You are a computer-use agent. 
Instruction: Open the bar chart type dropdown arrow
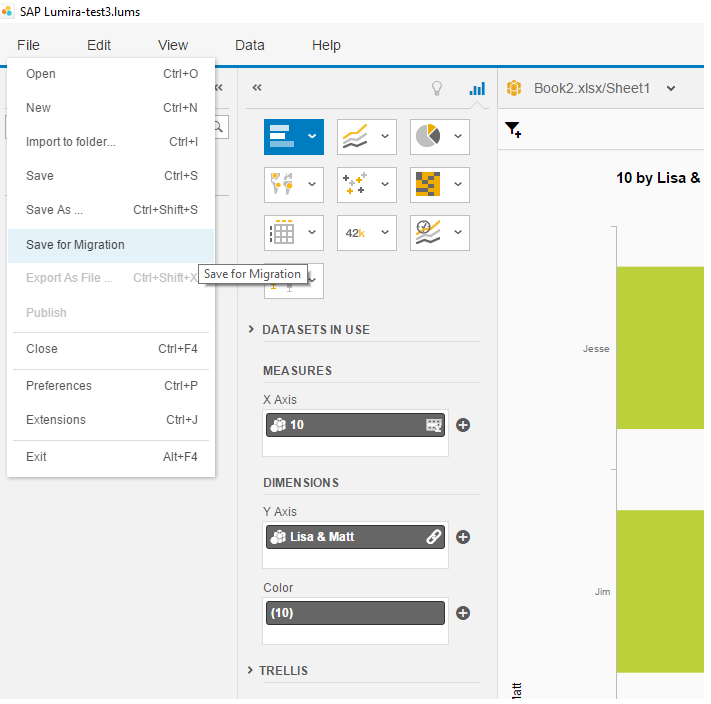point(312,136)
